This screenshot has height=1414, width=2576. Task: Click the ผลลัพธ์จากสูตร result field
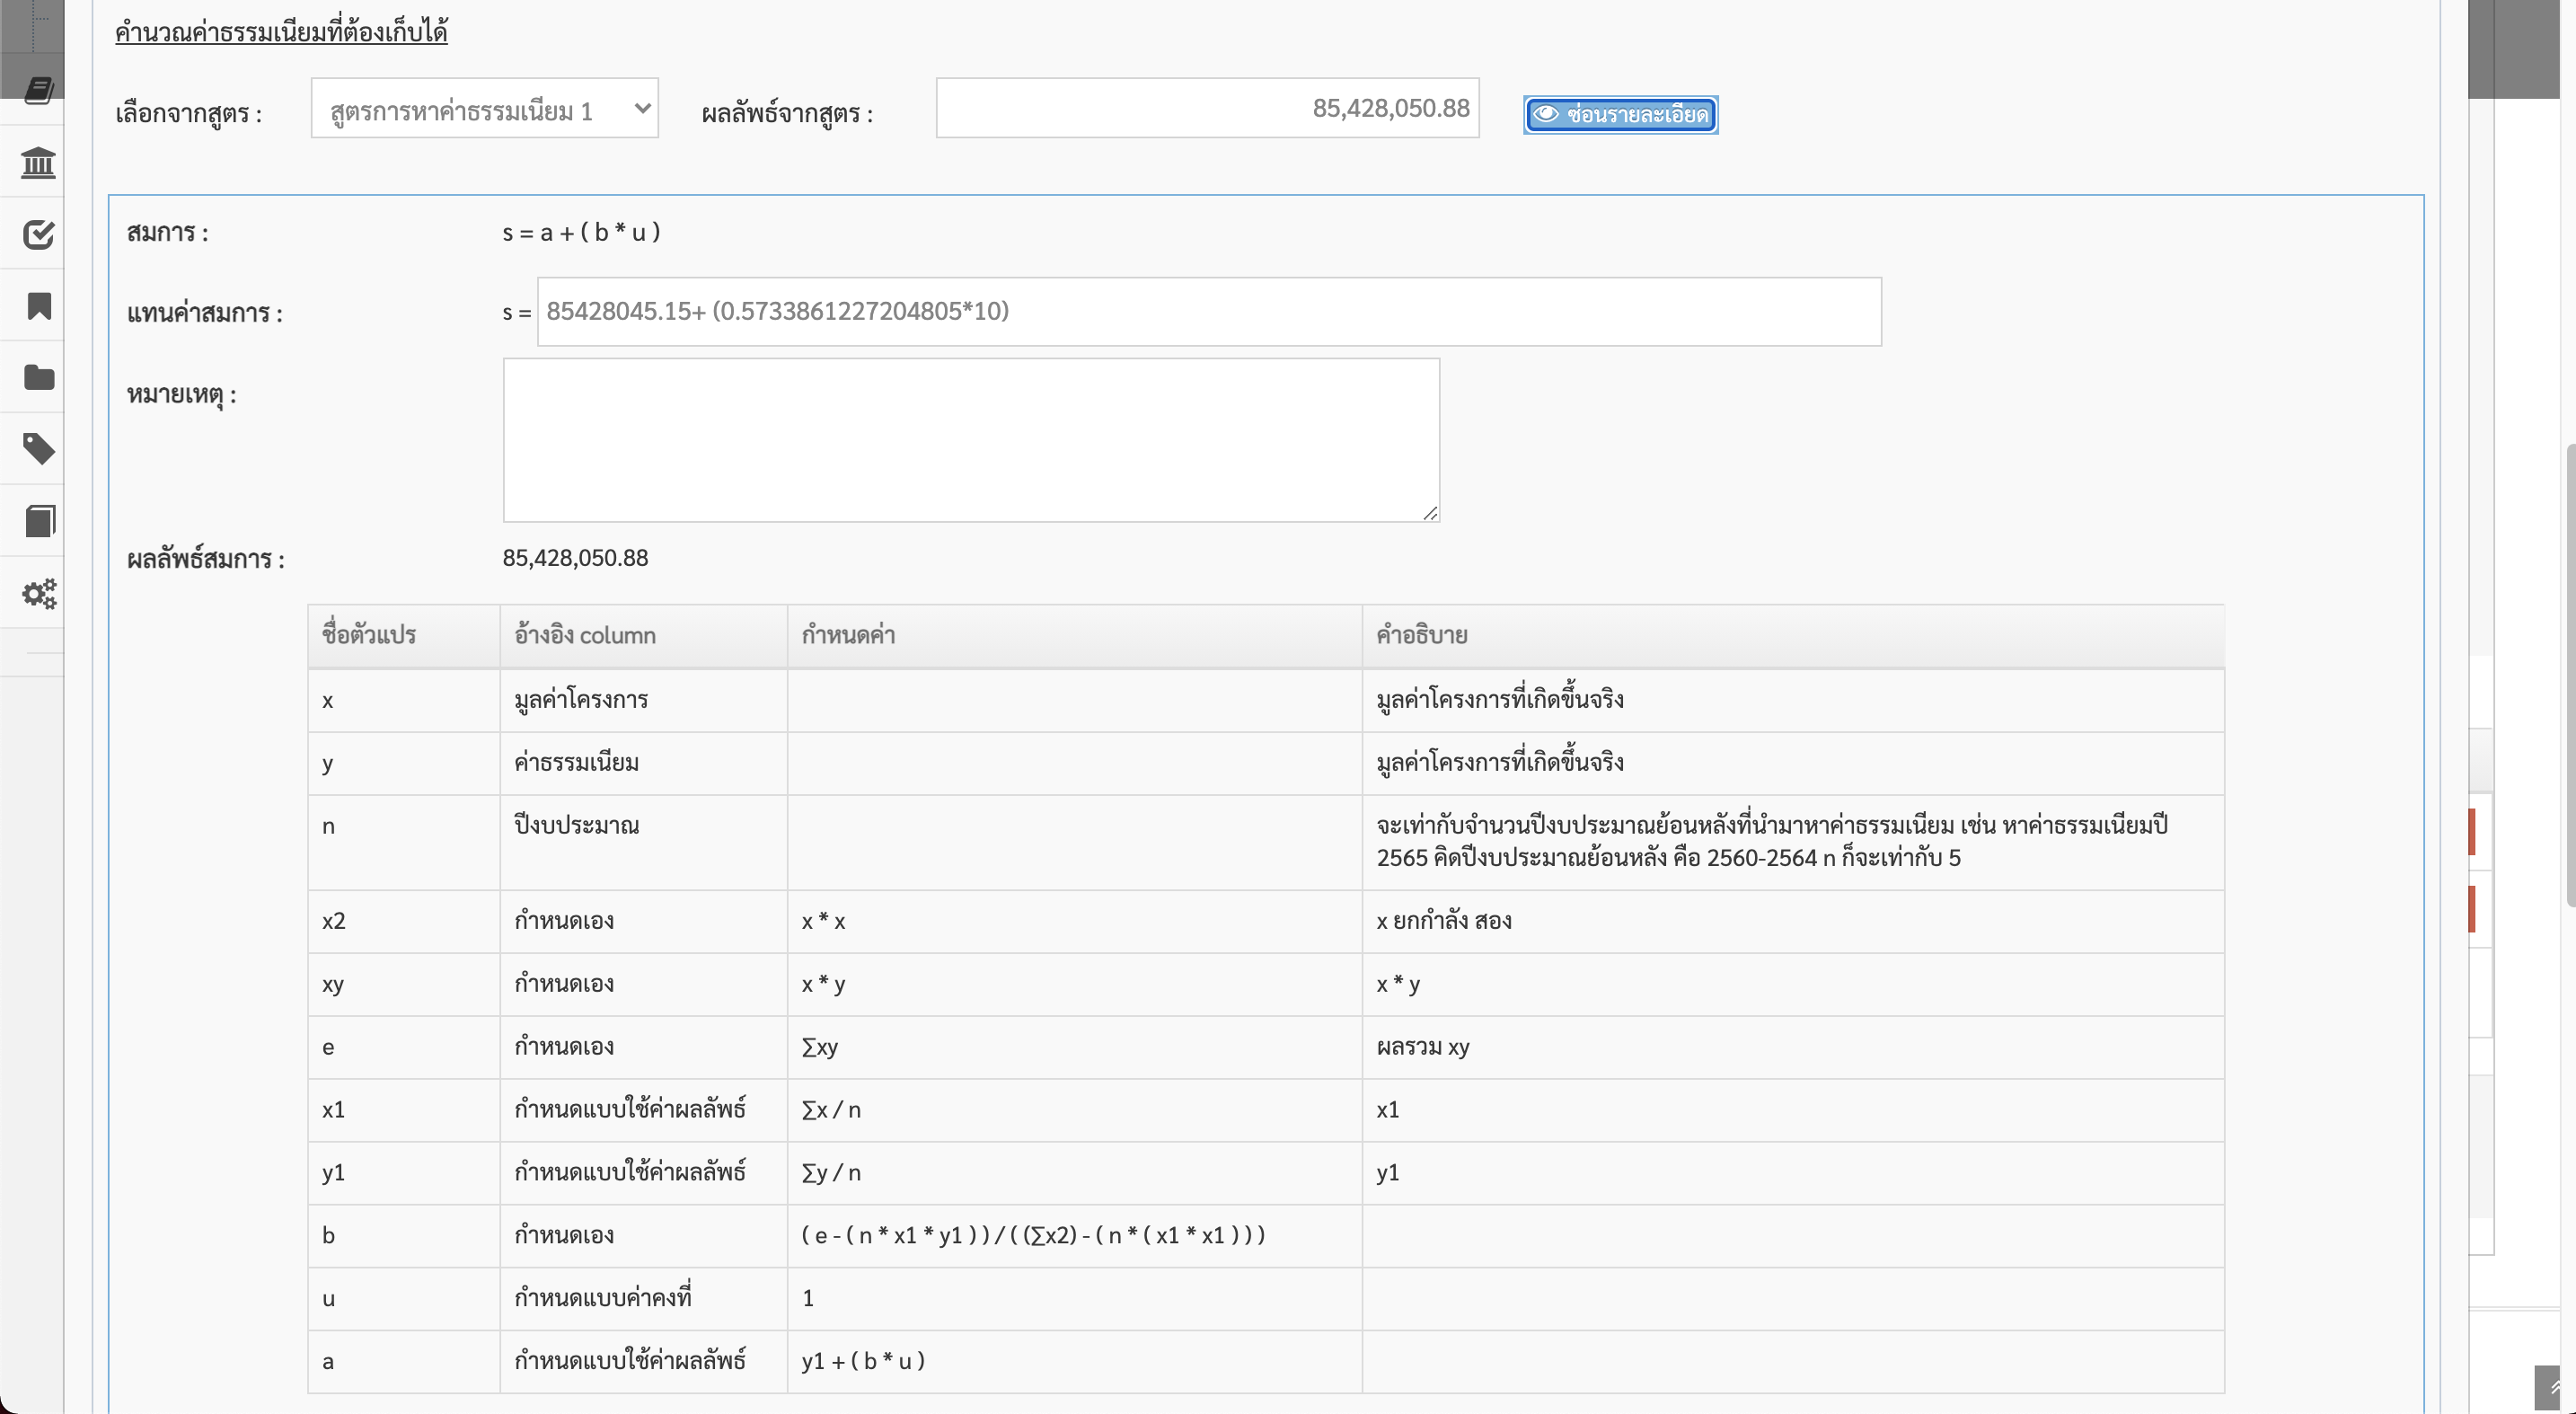coord(1207,108)
